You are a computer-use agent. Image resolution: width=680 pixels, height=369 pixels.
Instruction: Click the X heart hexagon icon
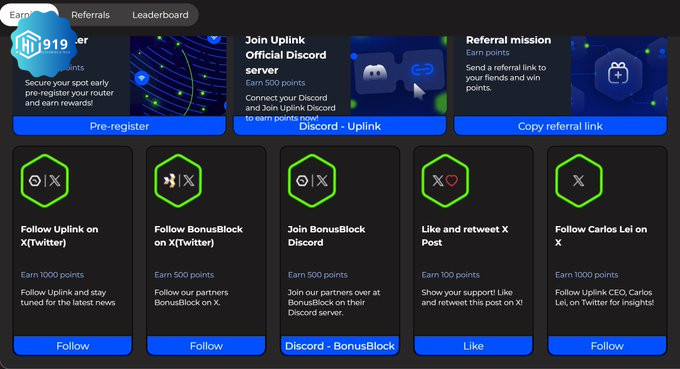pos(445,180)
